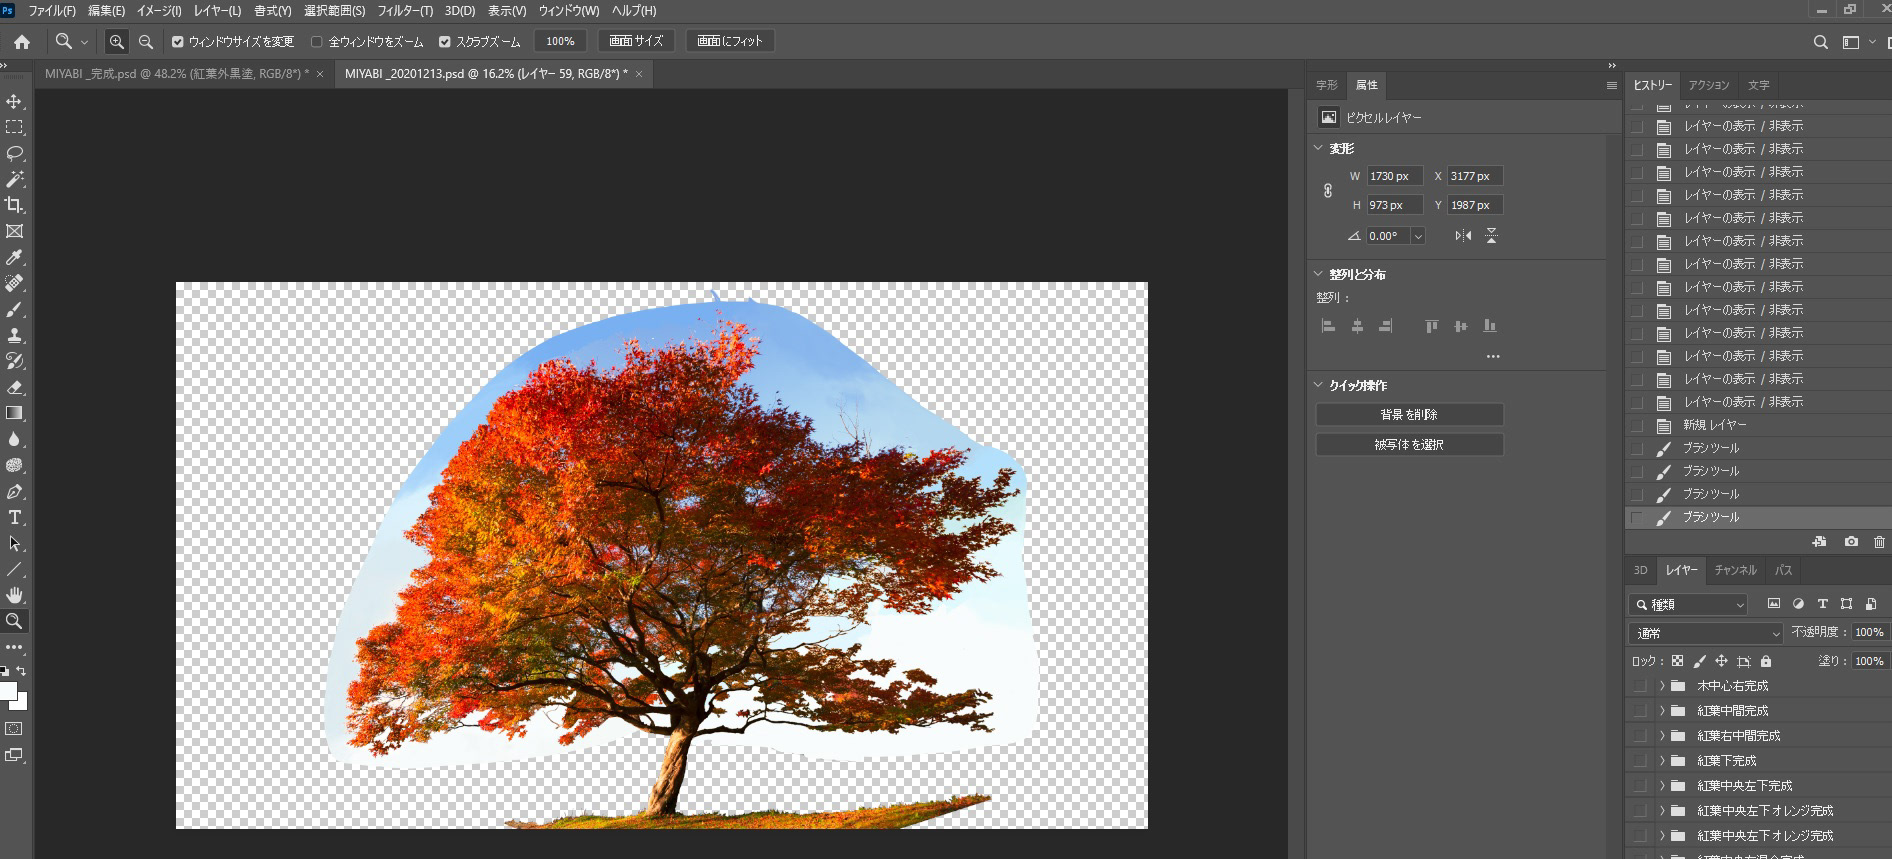This screenshot has height=859, width=1892.
Task: Choose the zoom-out magnifier mode
Action: [146, 42]
